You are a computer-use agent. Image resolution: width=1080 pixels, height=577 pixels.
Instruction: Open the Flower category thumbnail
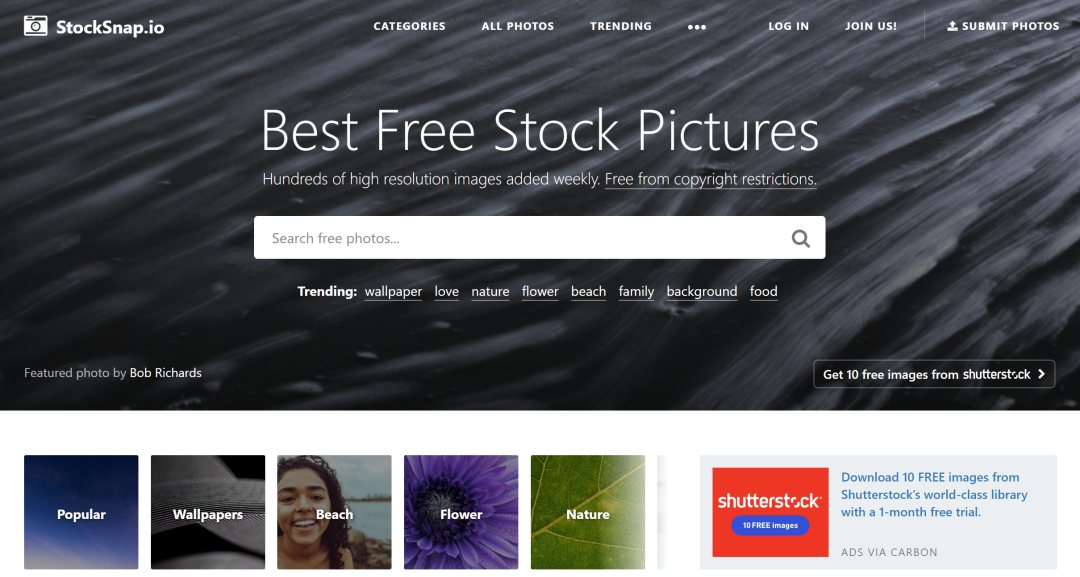461,512
